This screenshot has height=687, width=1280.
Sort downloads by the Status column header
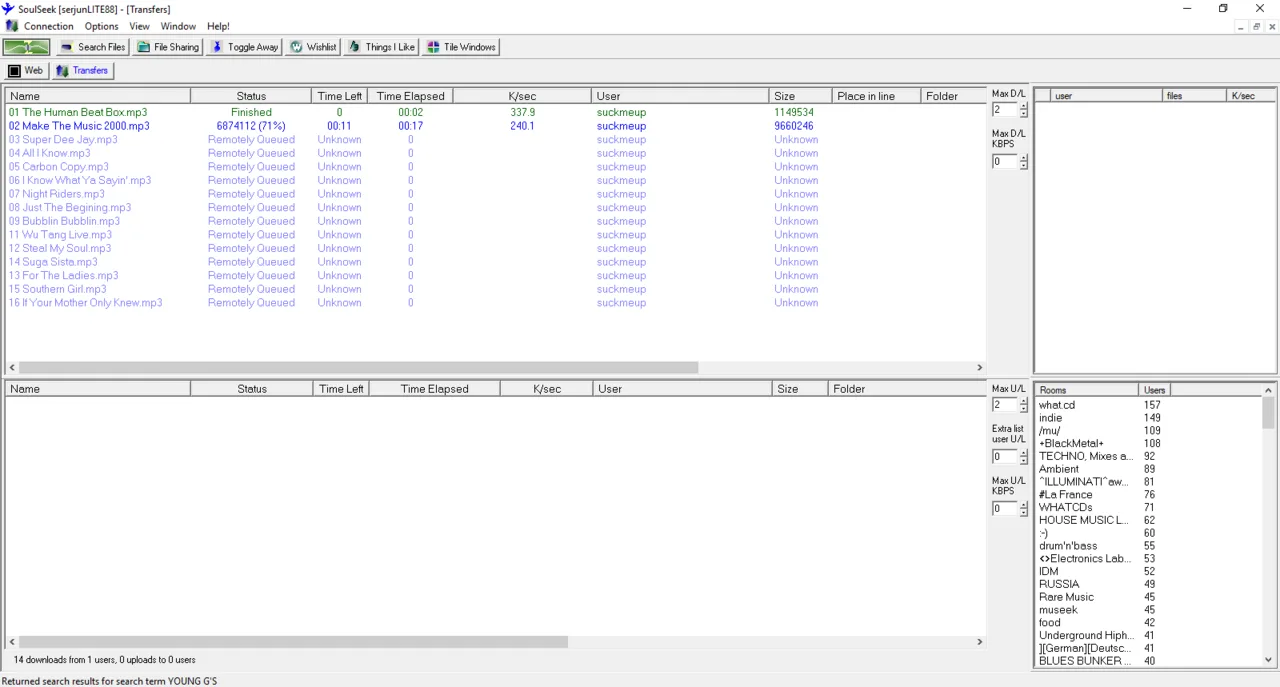coord(252,96)
